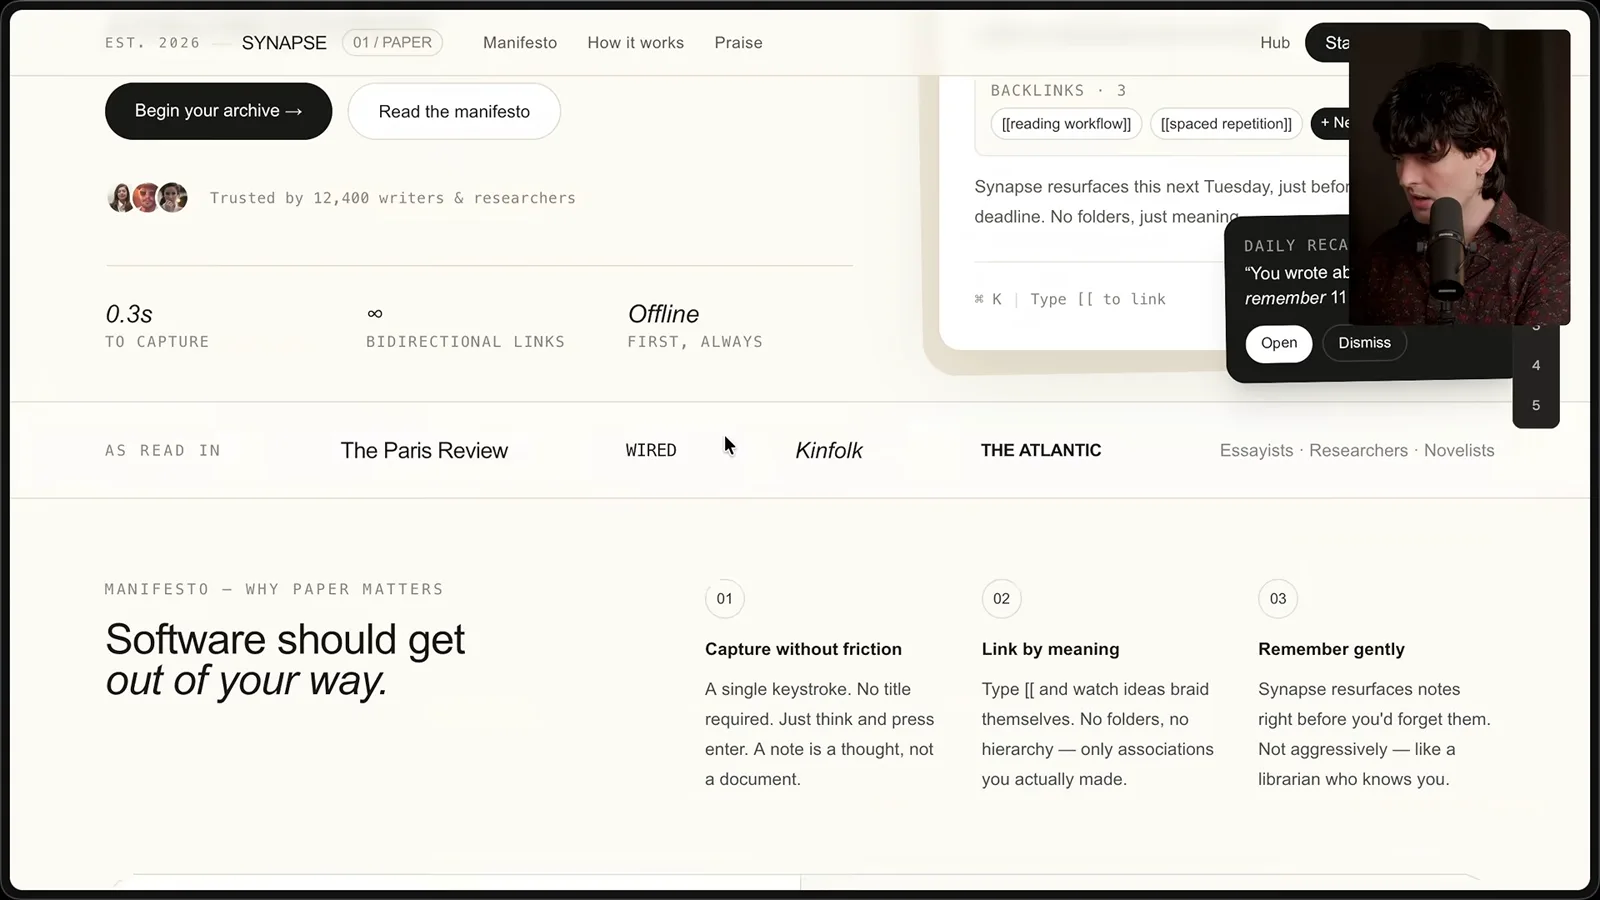Click THE ATLANTIC logo
Image resolution: width=1600 pixels, height=900 pixels.
pyautogui.click(x=1041, y=451)
